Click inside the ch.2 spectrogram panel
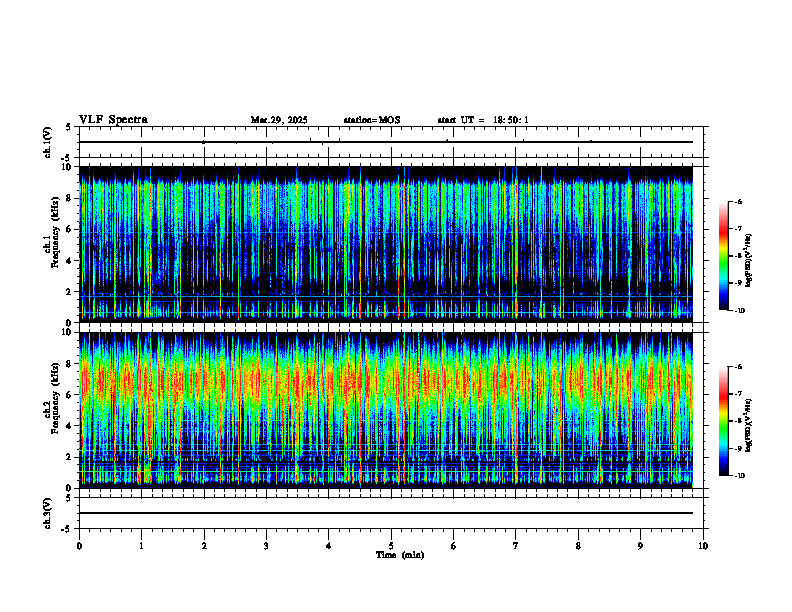The width and height of the screenshot is (792, 612). click(x=386, y=410)
